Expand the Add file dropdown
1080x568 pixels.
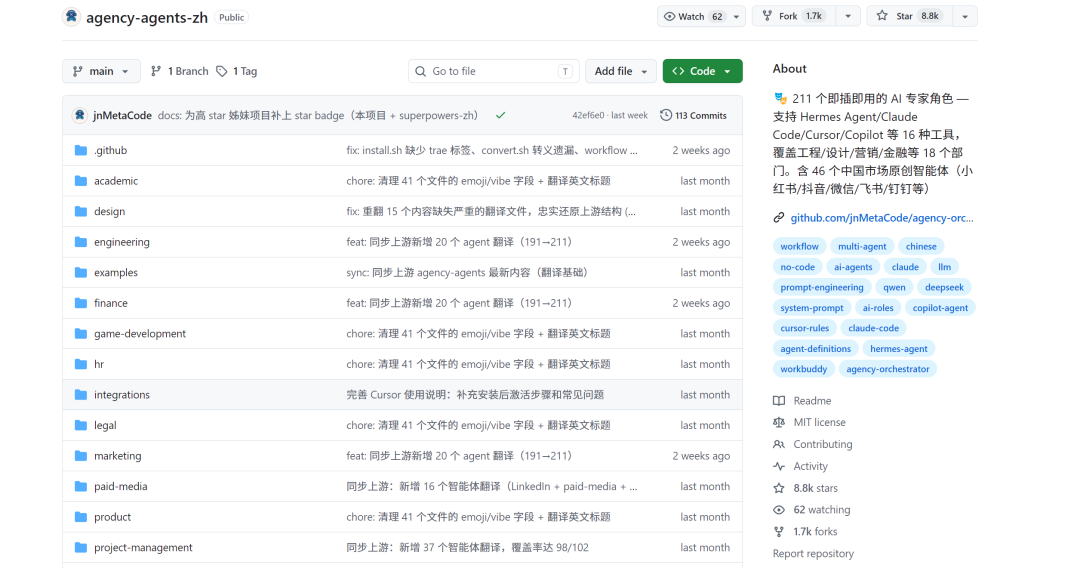tap(621, 71)
